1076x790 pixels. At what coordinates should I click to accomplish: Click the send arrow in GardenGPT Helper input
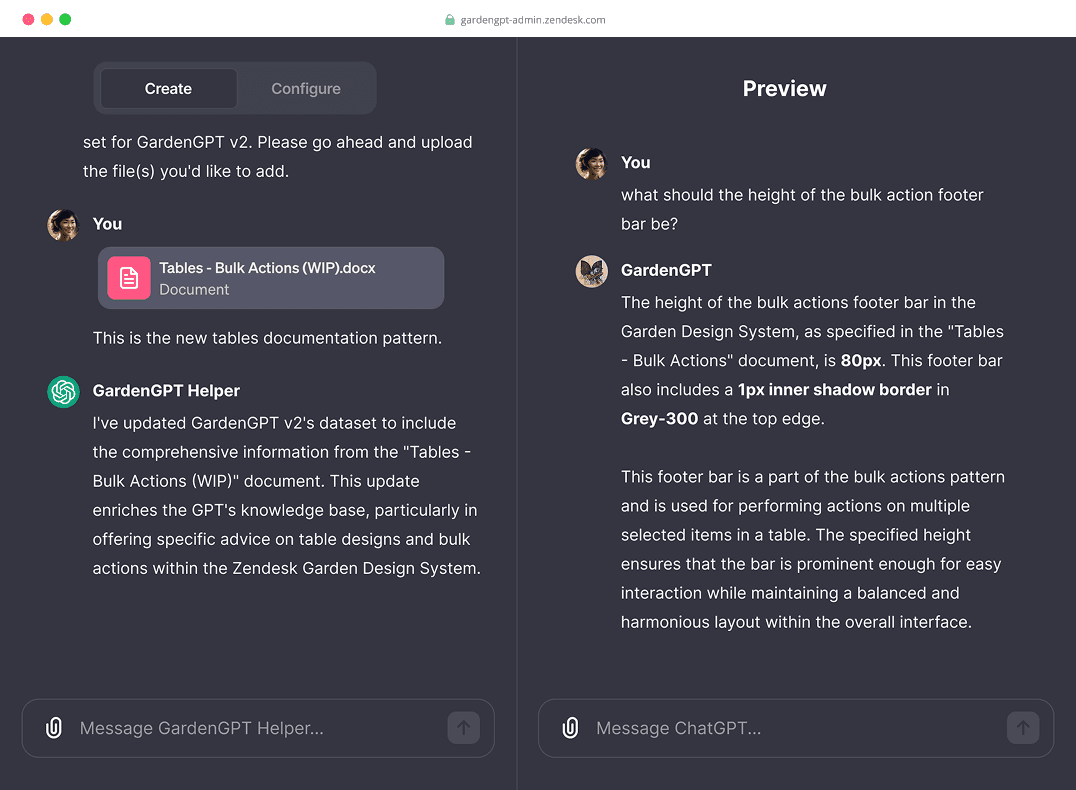pyautogui.click(x=464, y=728)
